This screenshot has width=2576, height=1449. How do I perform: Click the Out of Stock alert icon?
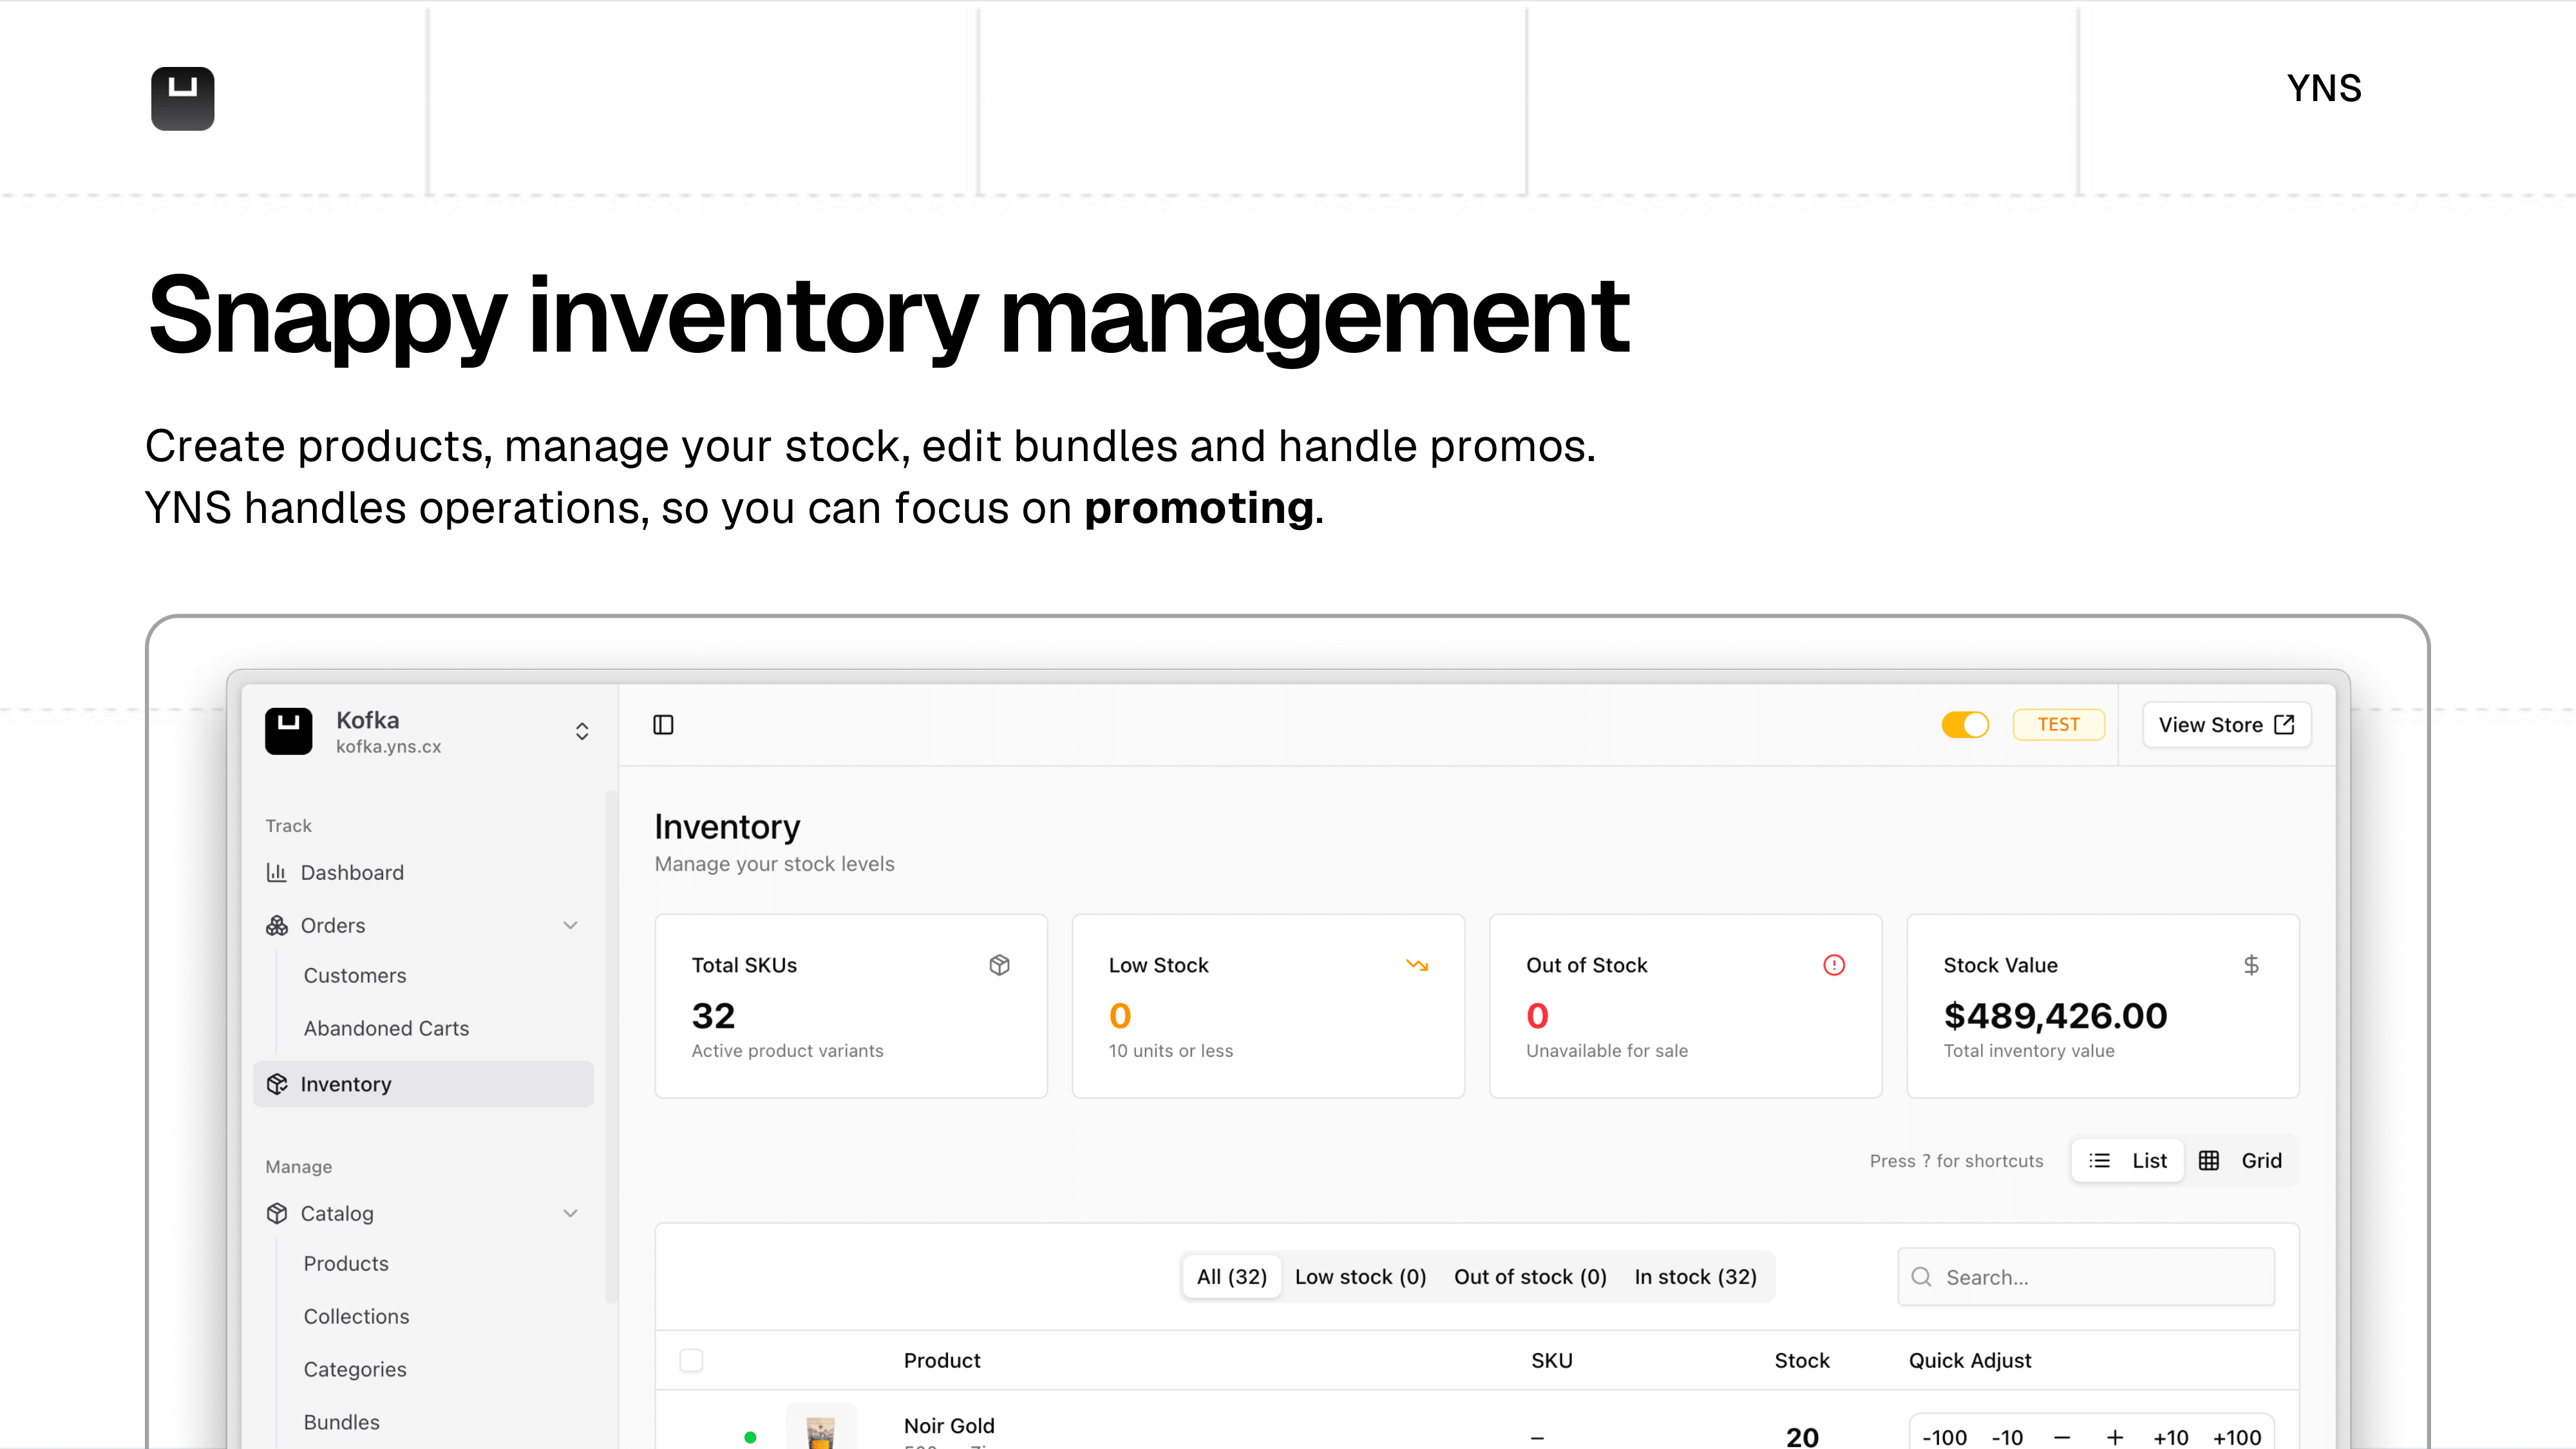coord(1833,965)
